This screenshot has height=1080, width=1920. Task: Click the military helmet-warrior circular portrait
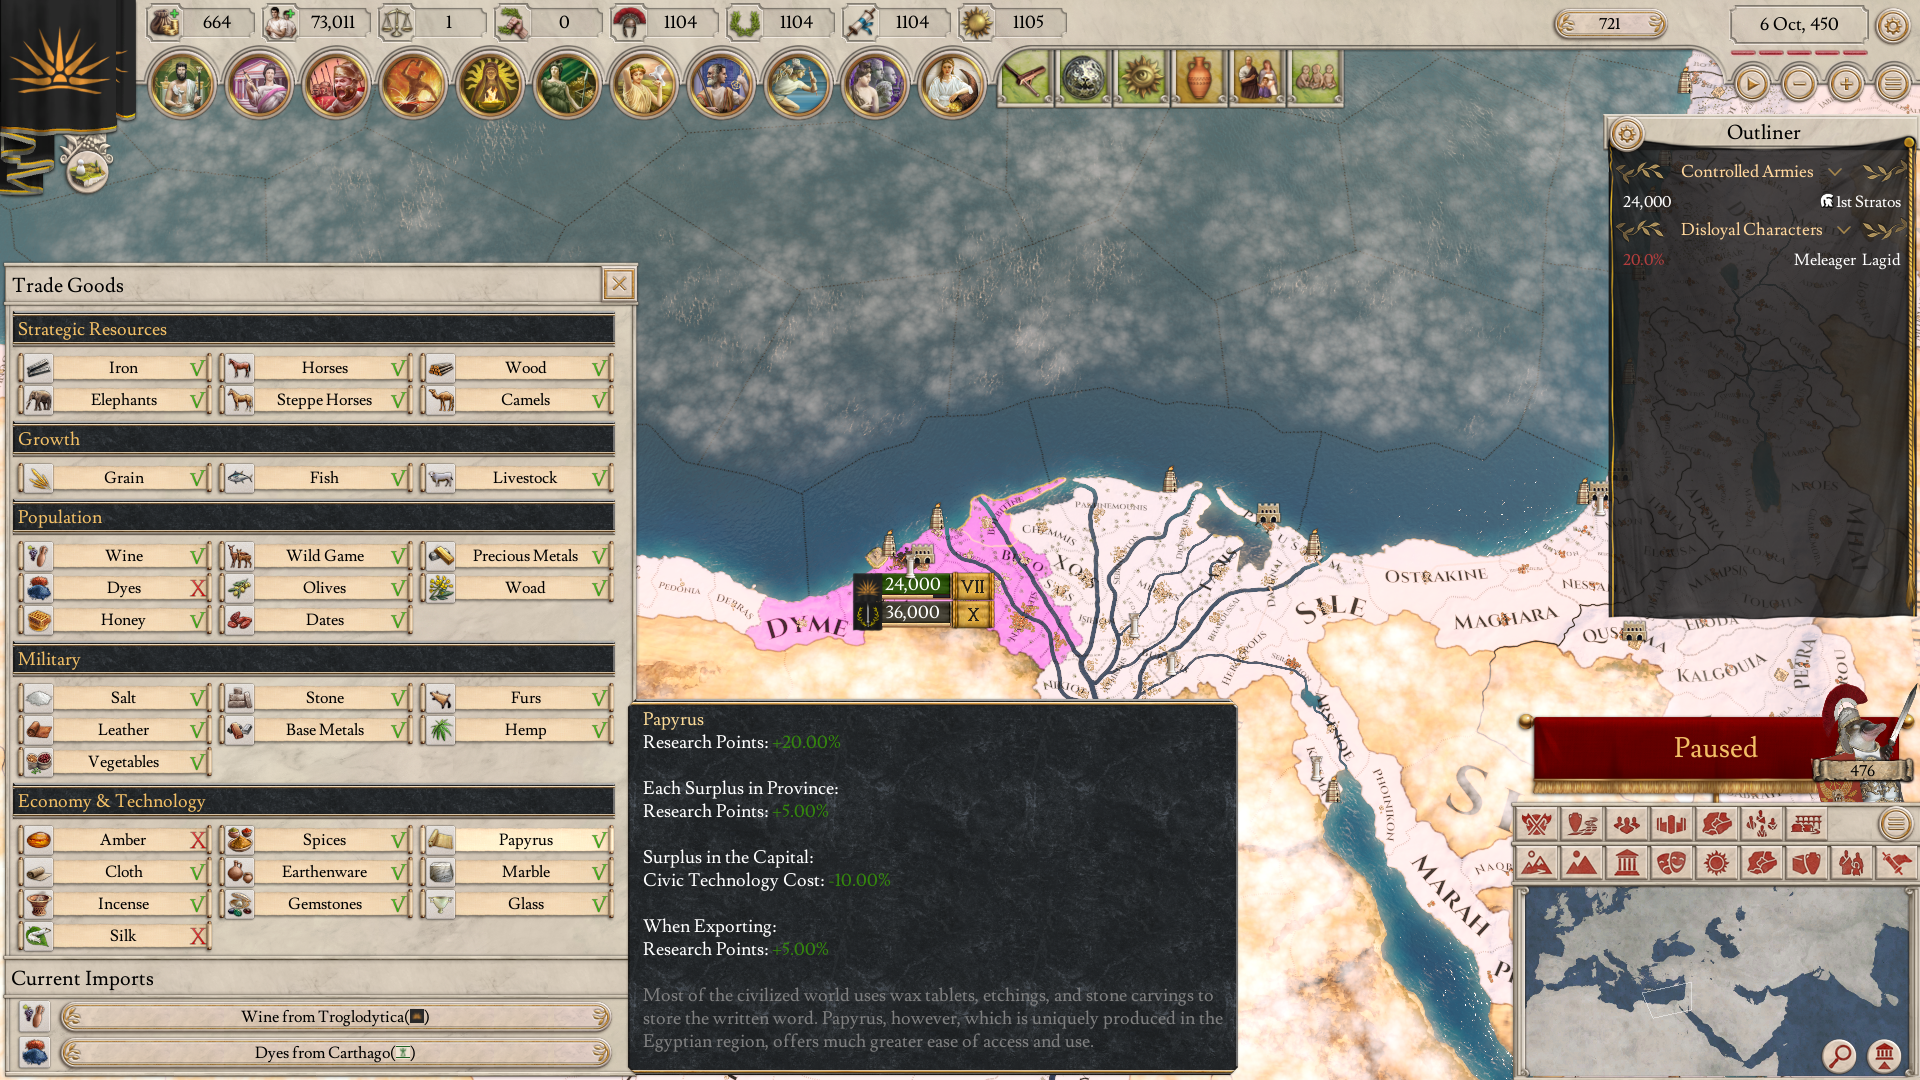336,84
